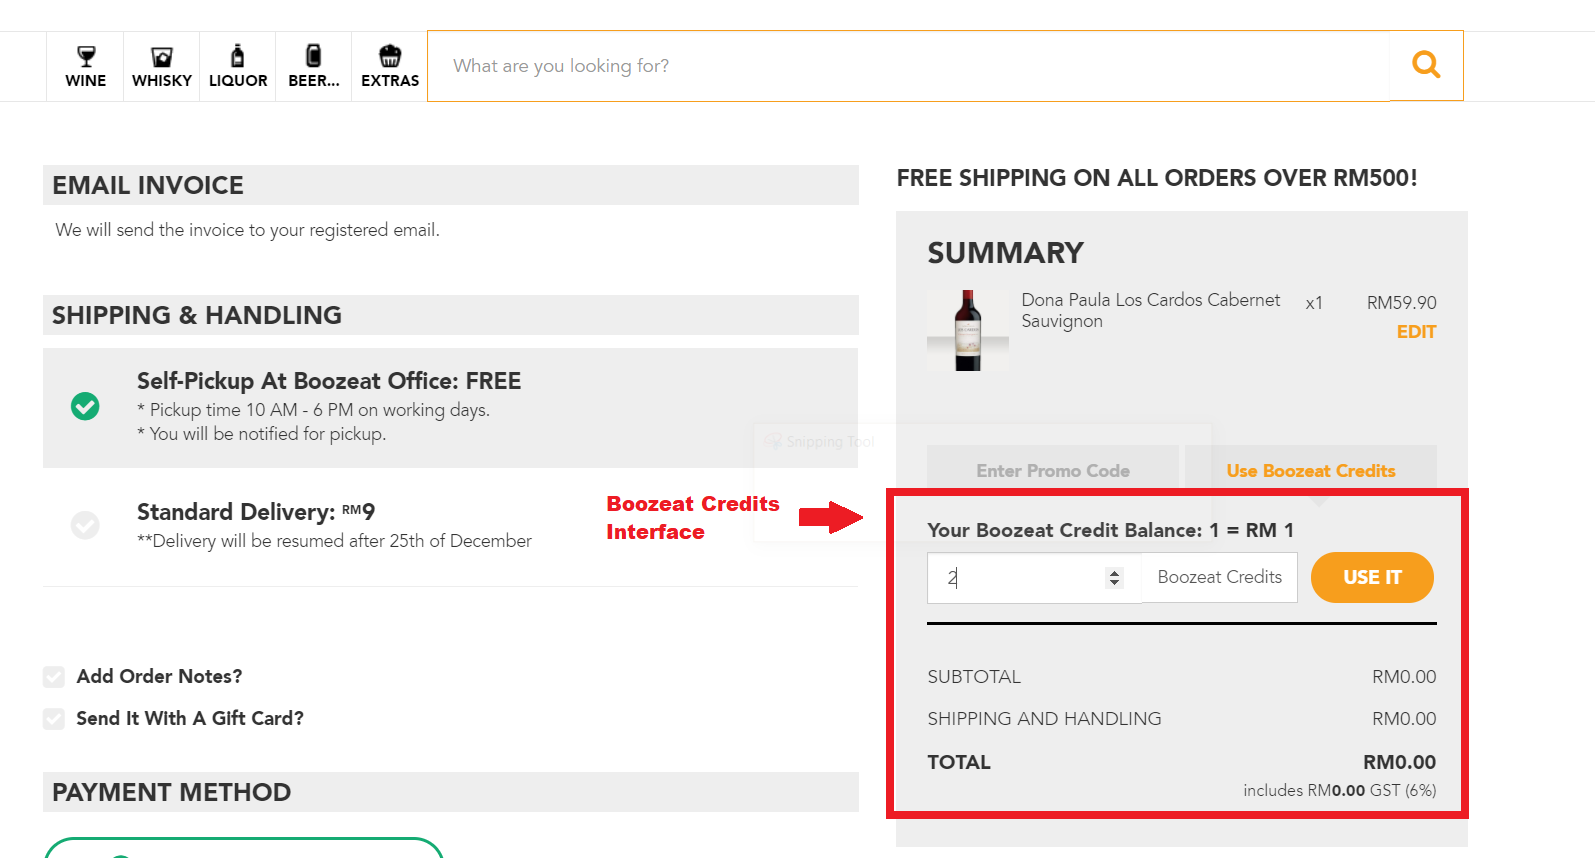This screenshot has height=858, width=1595.
Task: Click the Dona Paula wine bottle thumbnail
Action: [x=968, y=330]
